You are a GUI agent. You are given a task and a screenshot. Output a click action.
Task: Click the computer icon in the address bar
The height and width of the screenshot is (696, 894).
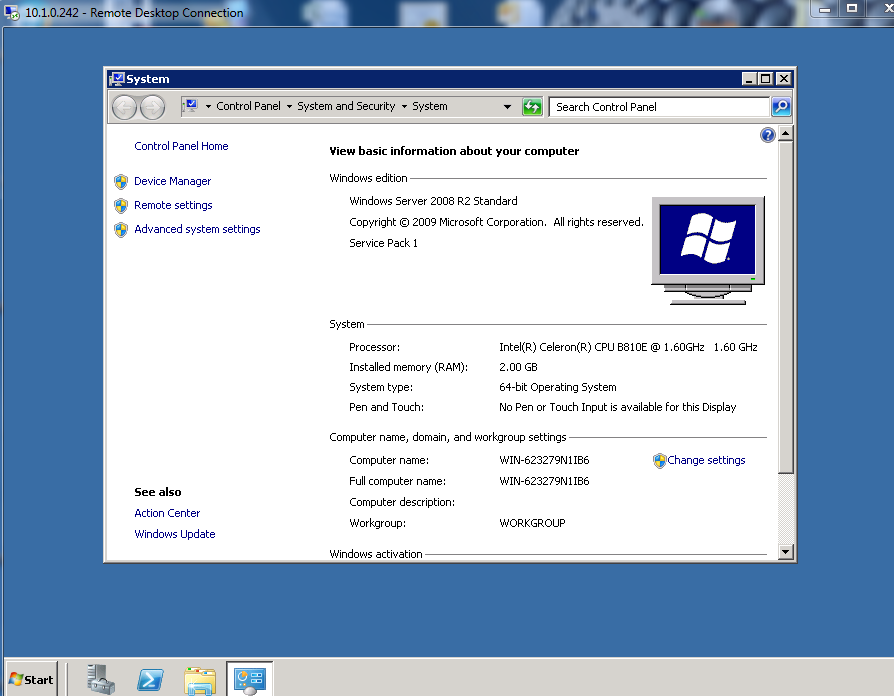pyautogui.click(x=192, y=106)
